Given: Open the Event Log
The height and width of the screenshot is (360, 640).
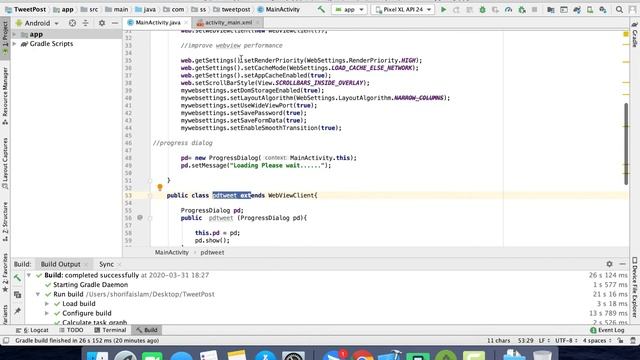Looking at the screenshot, I should 607,330.
